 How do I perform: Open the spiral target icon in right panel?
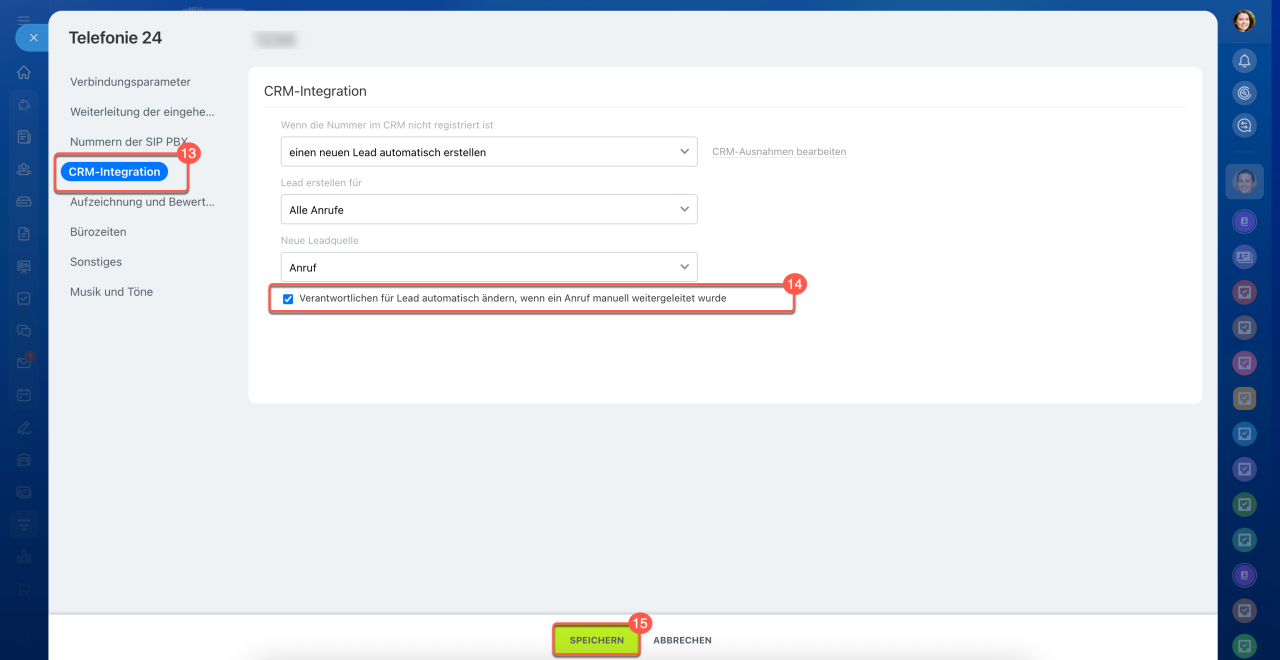1244,93
